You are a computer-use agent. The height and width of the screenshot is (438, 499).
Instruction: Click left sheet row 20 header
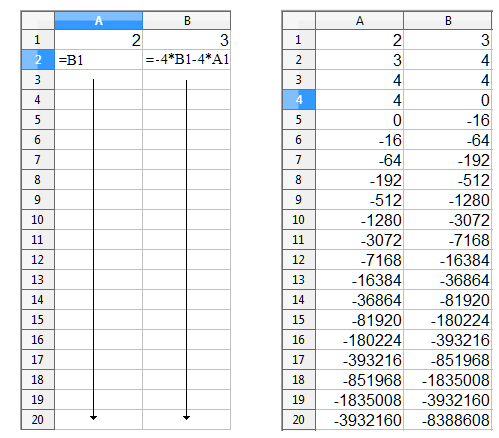(38, 420)
